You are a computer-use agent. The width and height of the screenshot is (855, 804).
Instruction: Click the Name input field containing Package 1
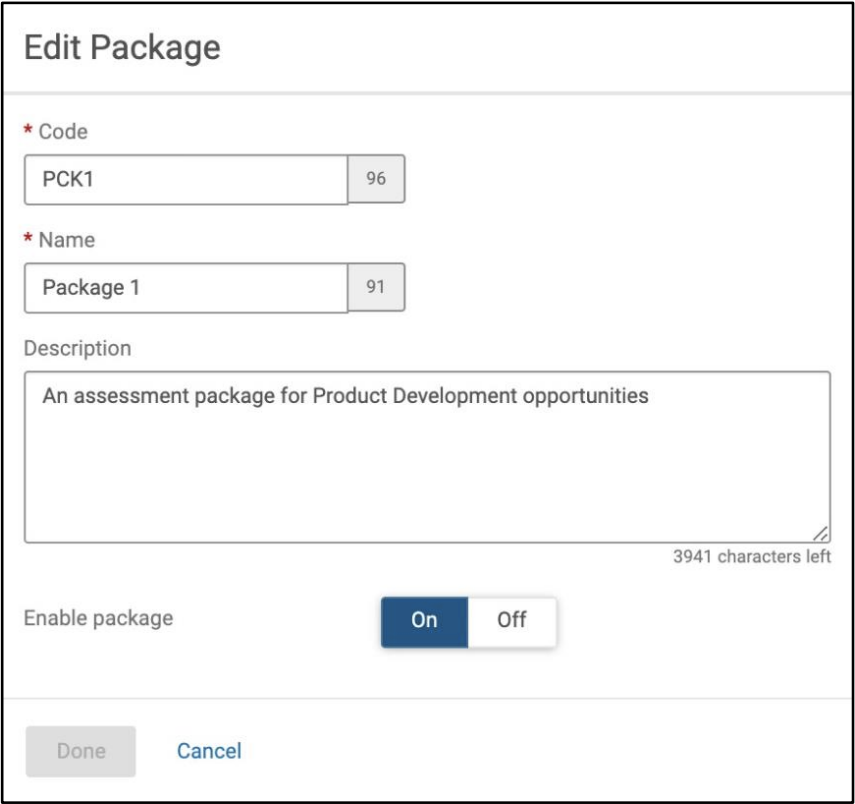tap(186, 288)
